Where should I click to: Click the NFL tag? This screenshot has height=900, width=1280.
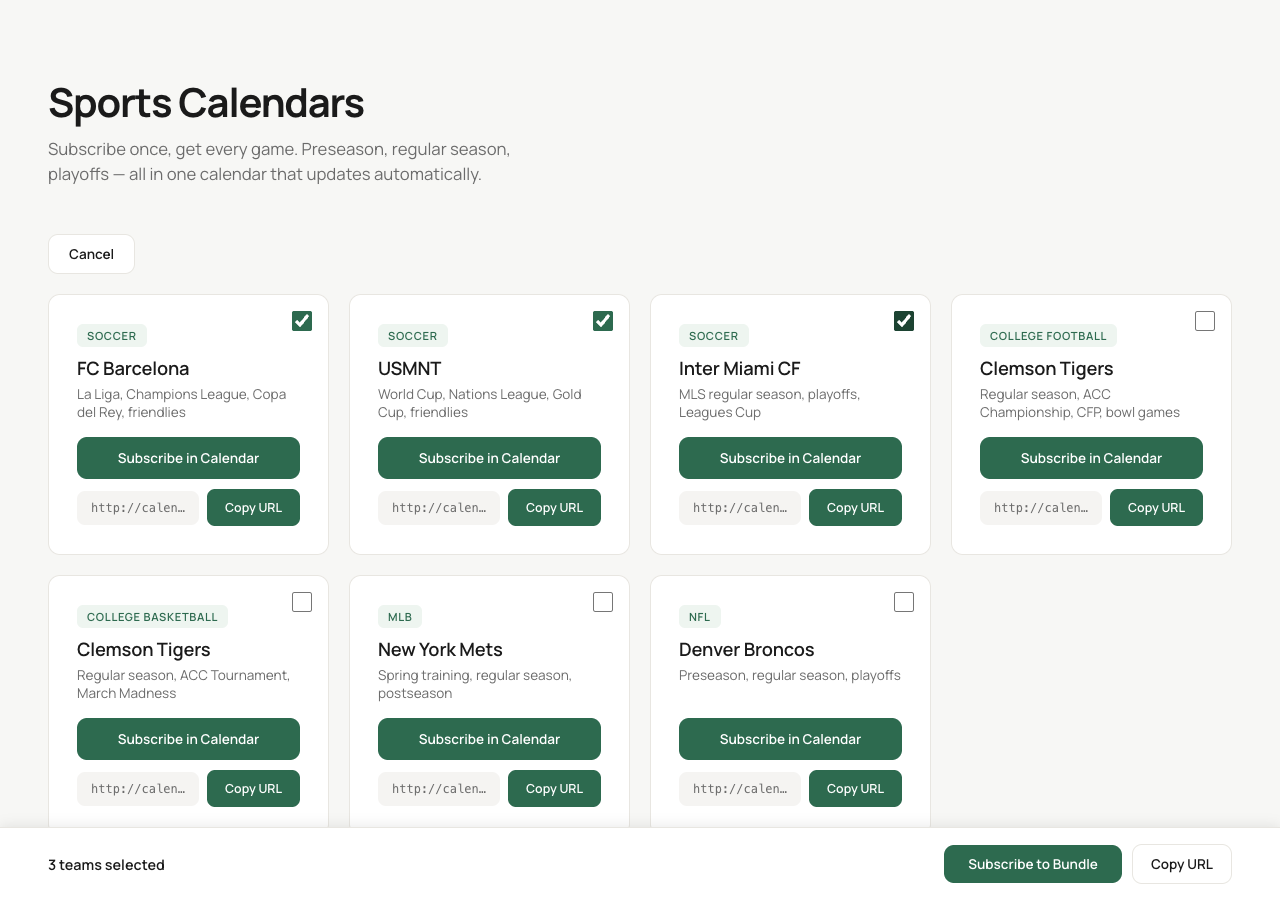coord(700,617)
